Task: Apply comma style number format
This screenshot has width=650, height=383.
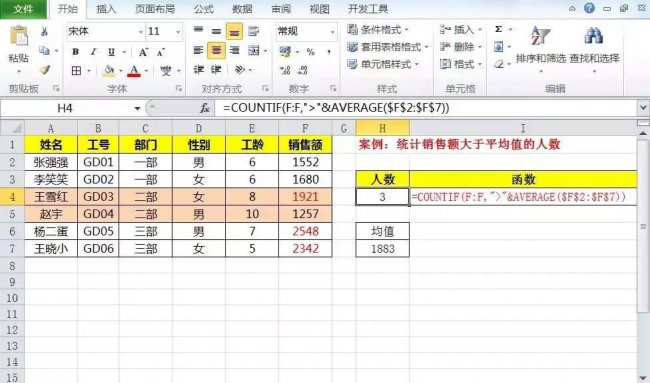Action: click(329, 52)
